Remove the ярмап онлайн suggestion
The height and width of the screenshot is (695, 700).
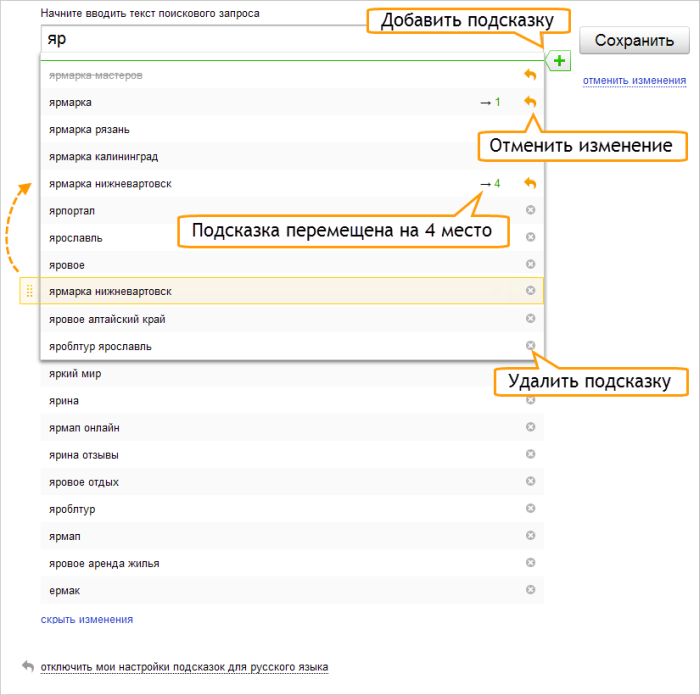(x=530, y=427)
